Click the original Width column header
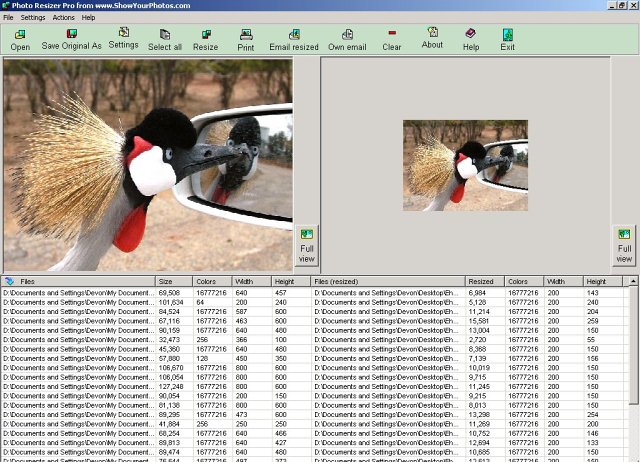Screen dimensions: 640x462 [x=251, y=281]
